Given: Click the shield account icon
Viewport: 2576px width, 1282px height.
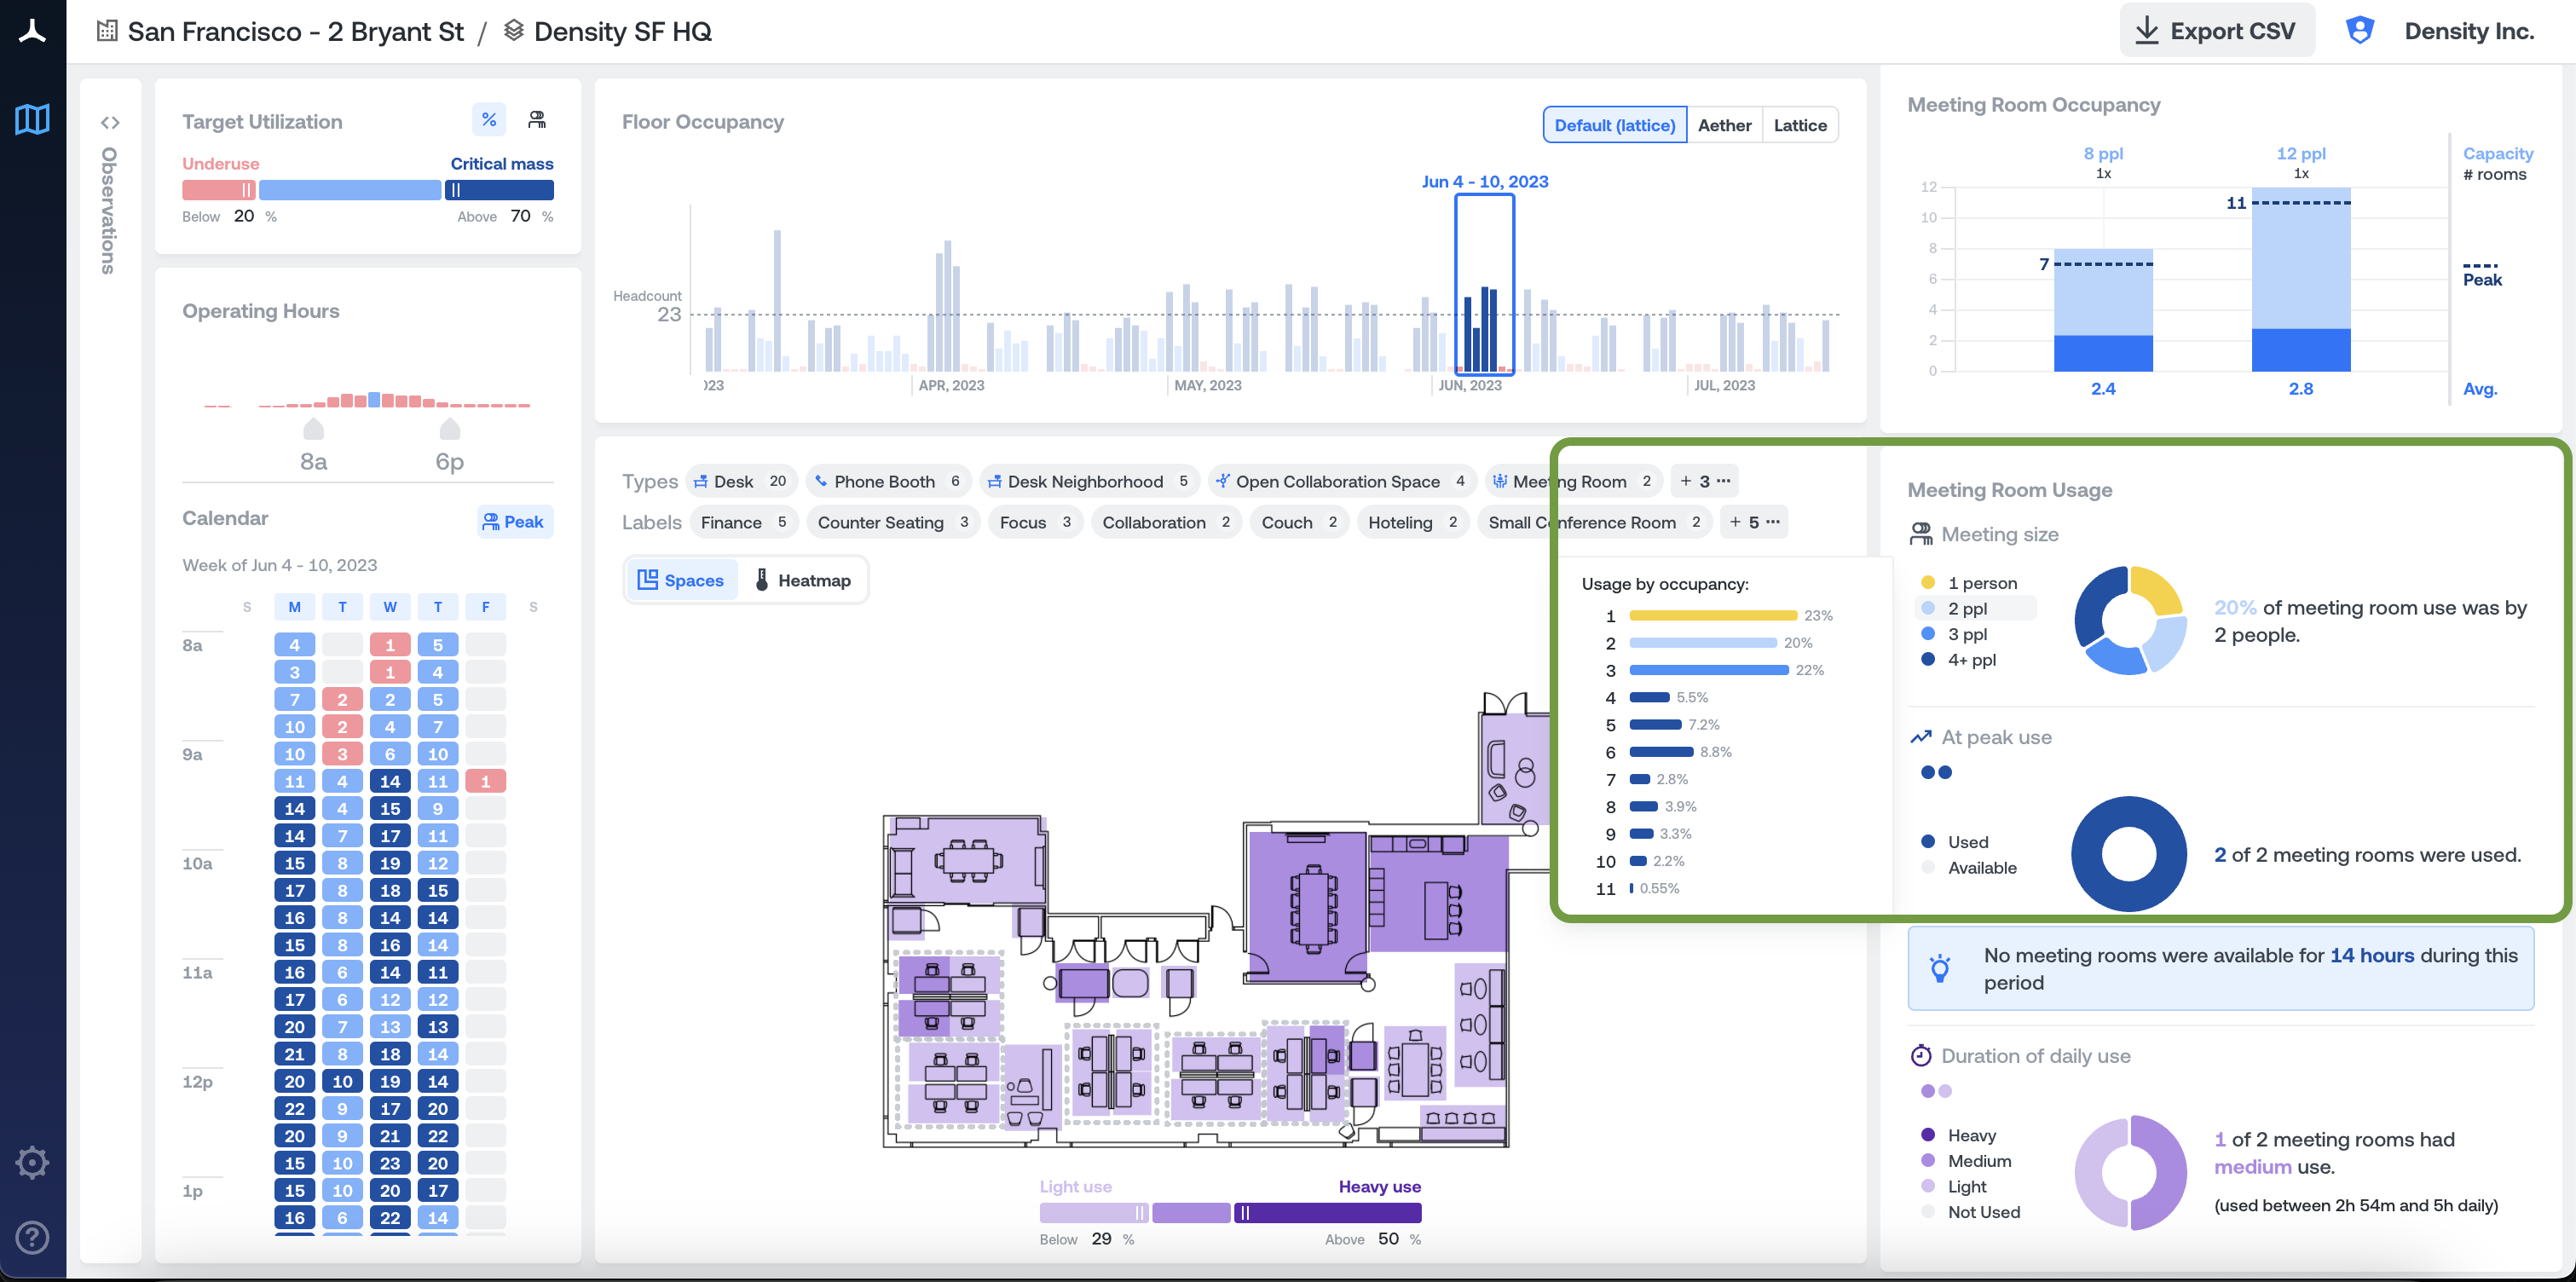Looking at the screenshot, I should [x=2360, y=30].
